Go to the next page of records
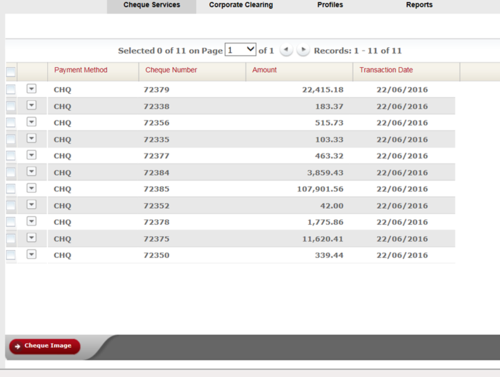 [x=303, y=50]
